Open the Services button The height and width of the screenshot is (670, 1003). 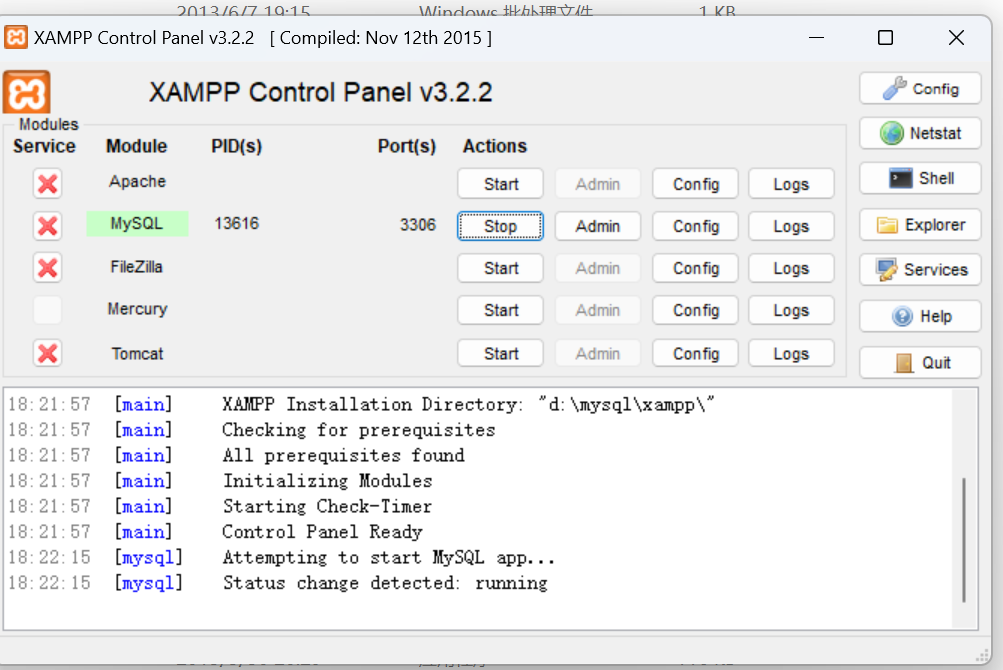click(x=920, y=269)
